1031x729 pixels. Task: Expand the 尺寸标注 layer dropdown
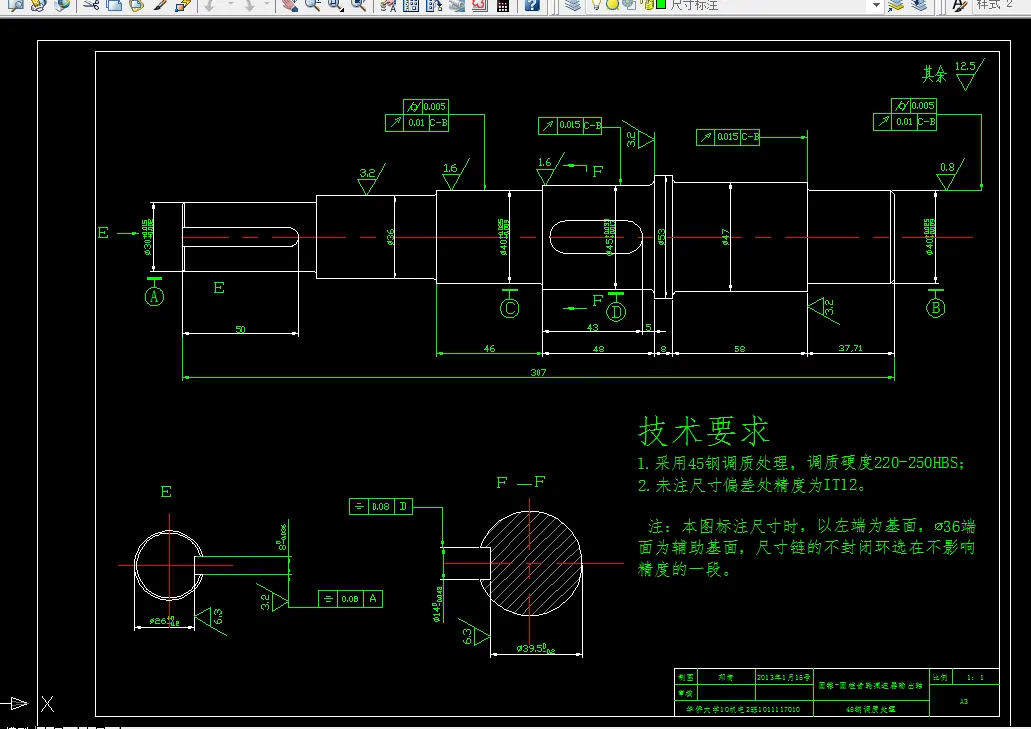[x=876, y=5]
